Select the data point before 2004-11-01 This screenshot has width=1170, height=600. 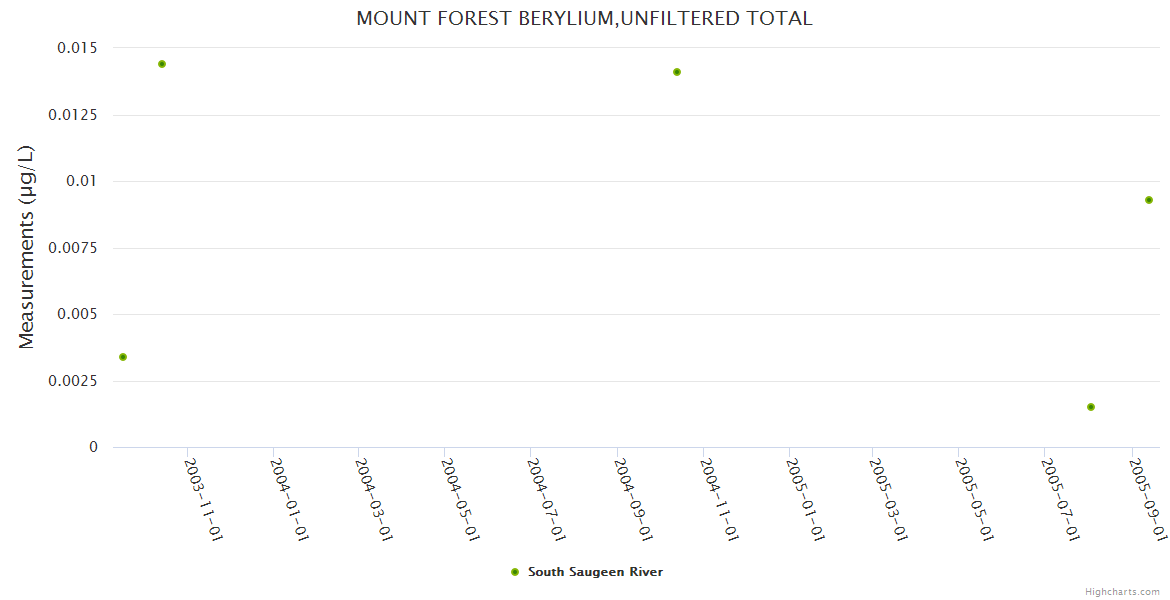677,72
